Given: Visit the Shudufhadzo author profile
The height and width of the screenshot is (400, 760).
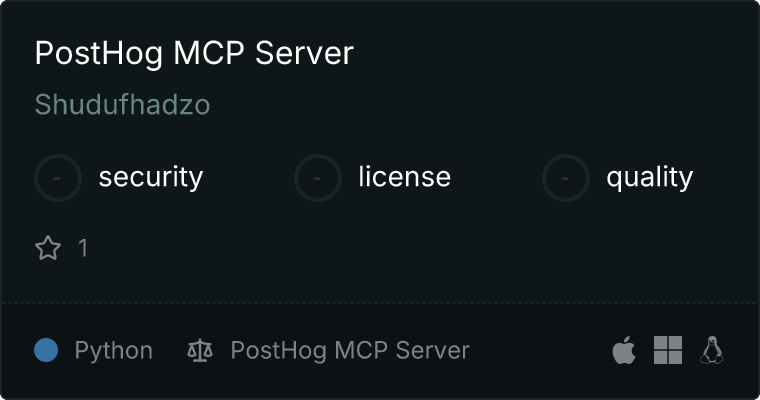Looking at the screenshot, I should tap(123, 104).
